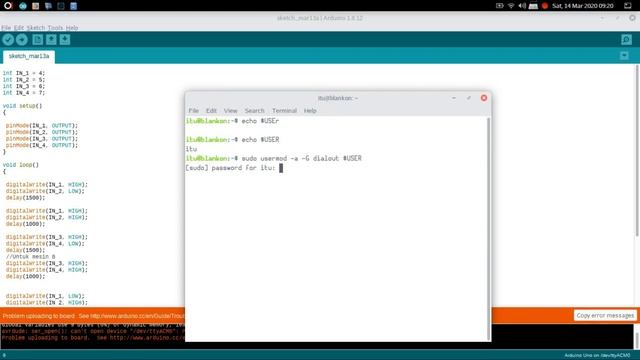Click the blue document launcher icon in top panel
The image size is (640, 360).
pyautogui.click(x=73, y=6)
